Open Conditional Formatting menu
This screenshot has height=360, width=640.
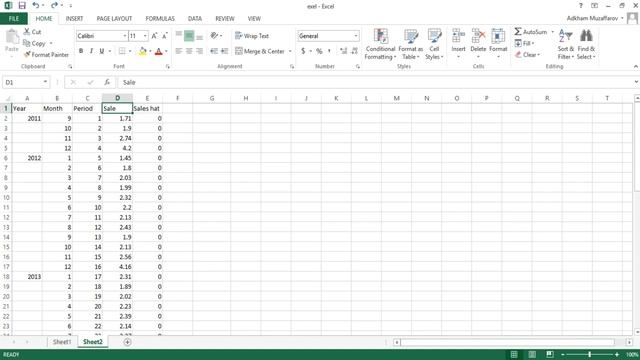click(x=380, y=44)
